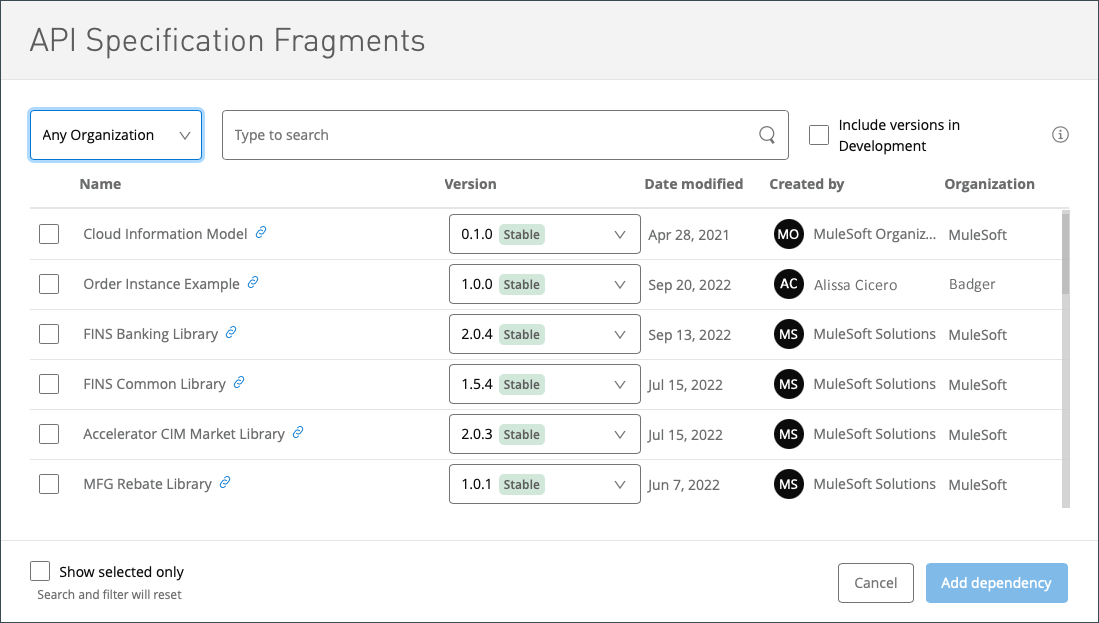This screenshot has width=1099, height=623.
Task: Click the MO avatar for MuleSoft Organization
Action: pos(789,234)
